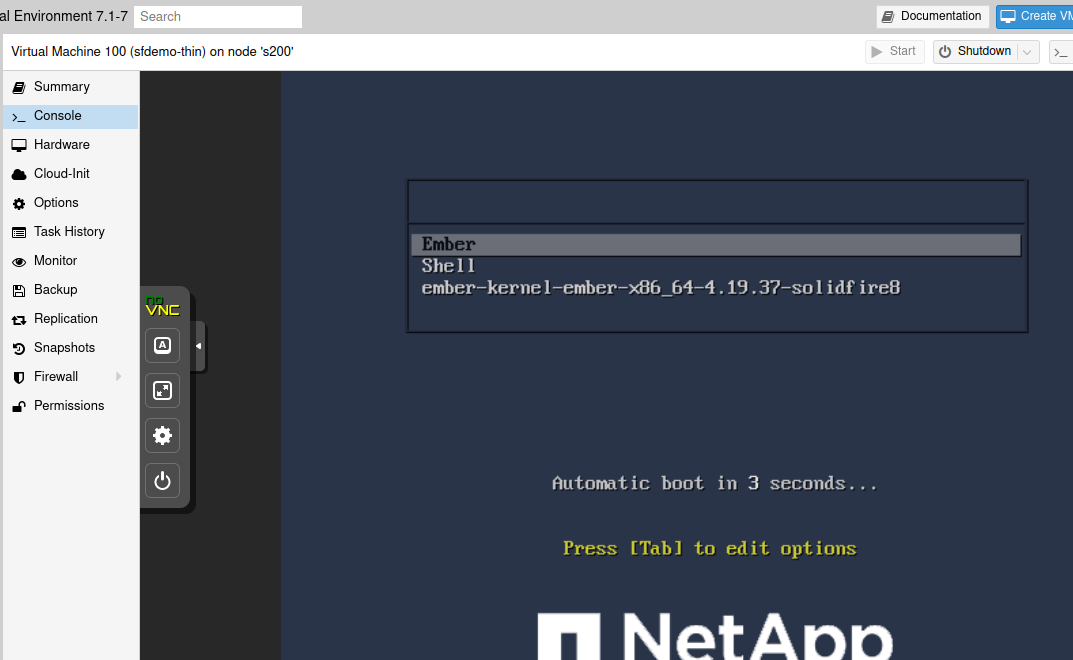The height and width of the screenshot is (660, 1073).
Task: Click the Options gear icon
Action: [19, 203]
